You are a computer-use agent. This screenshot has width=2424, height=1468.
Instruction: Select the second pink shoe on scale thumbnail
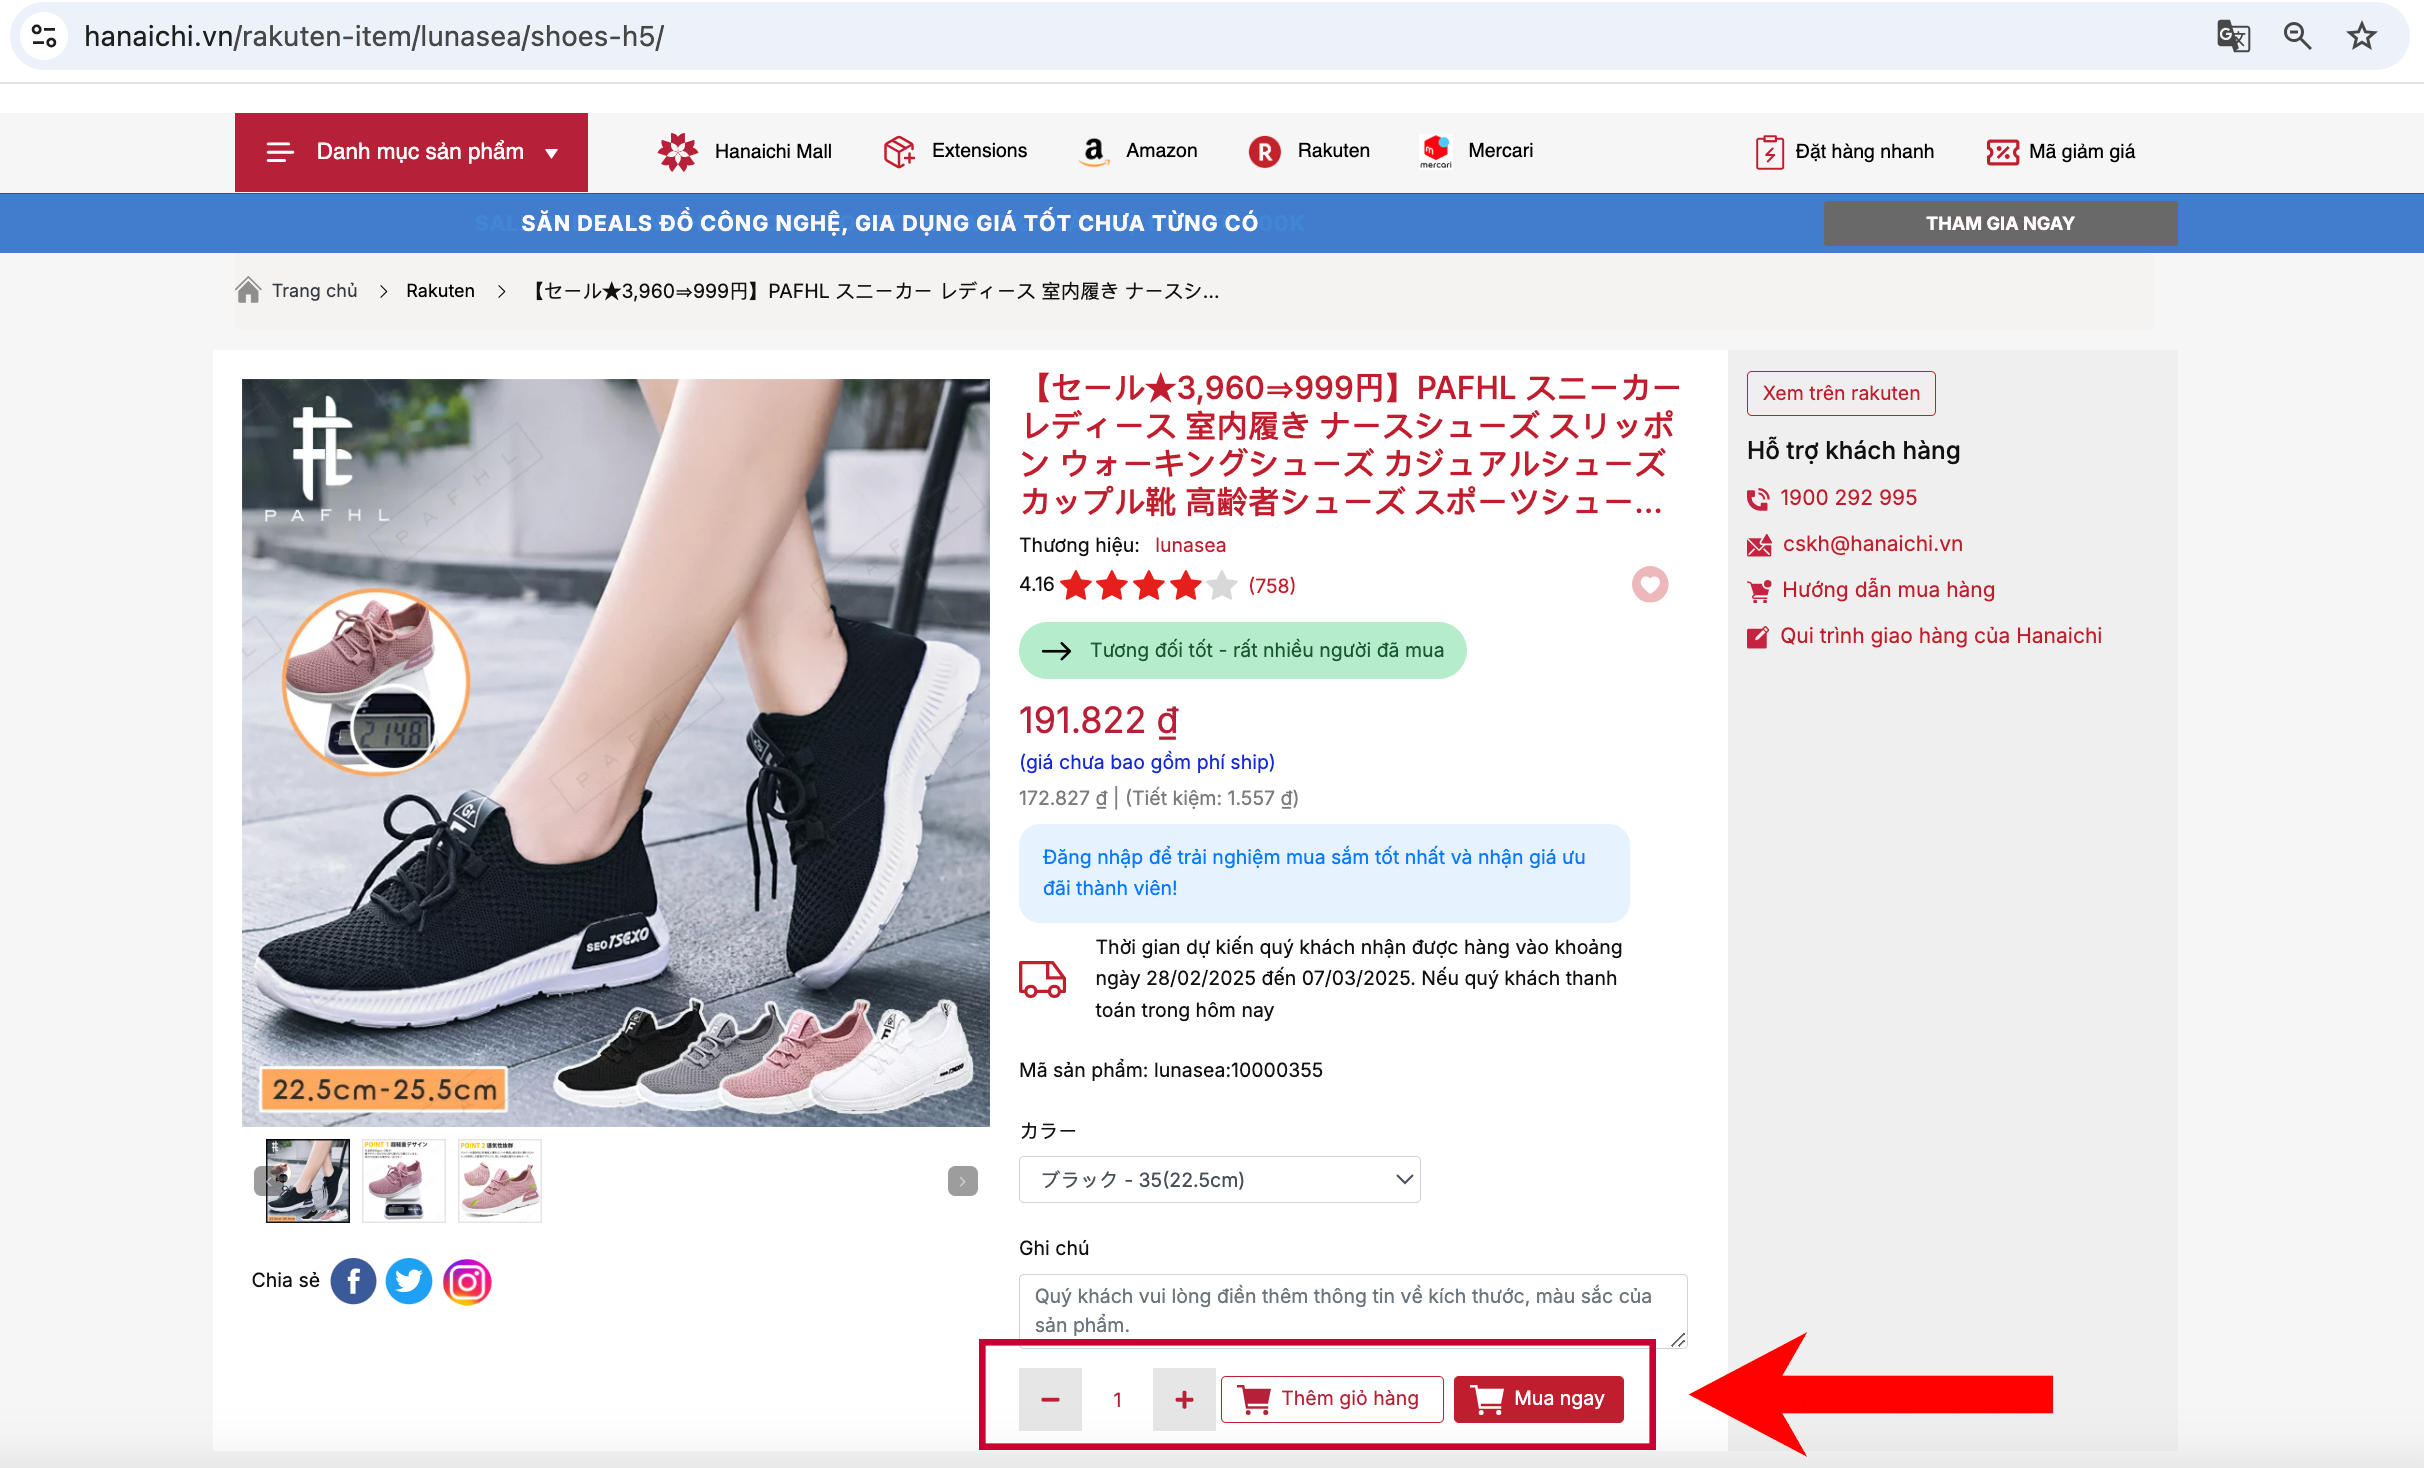pyautogui.click(x=403, y=1181)
